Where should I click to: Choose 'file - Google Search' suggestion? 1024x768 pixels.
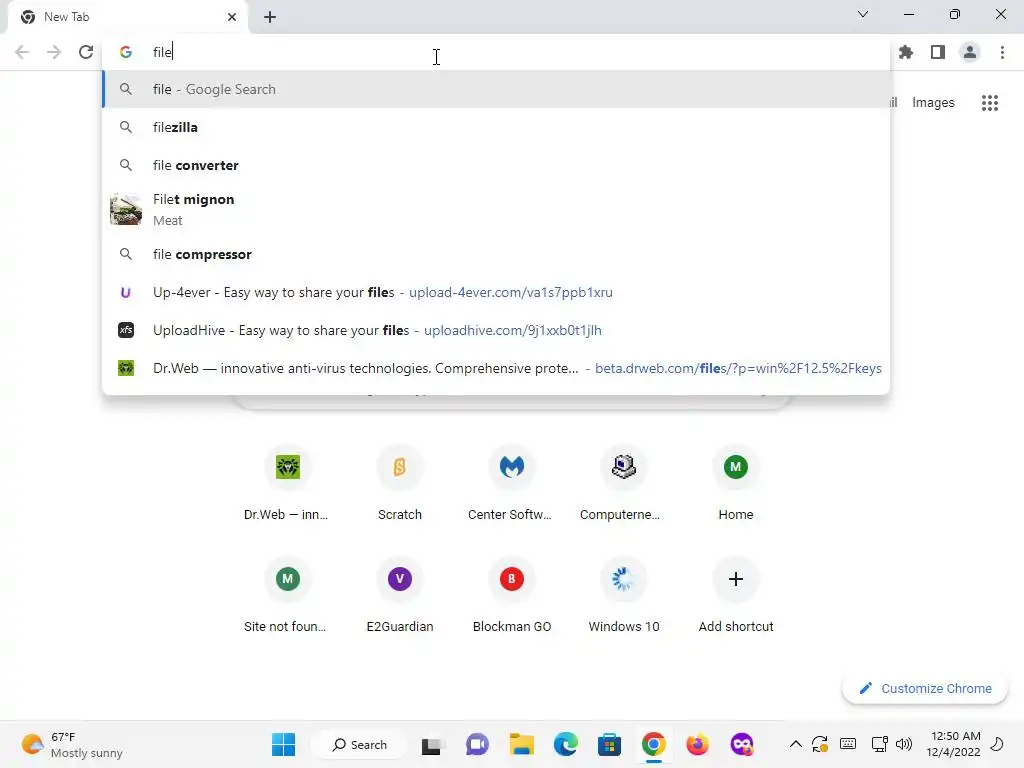tap(496, 89)
